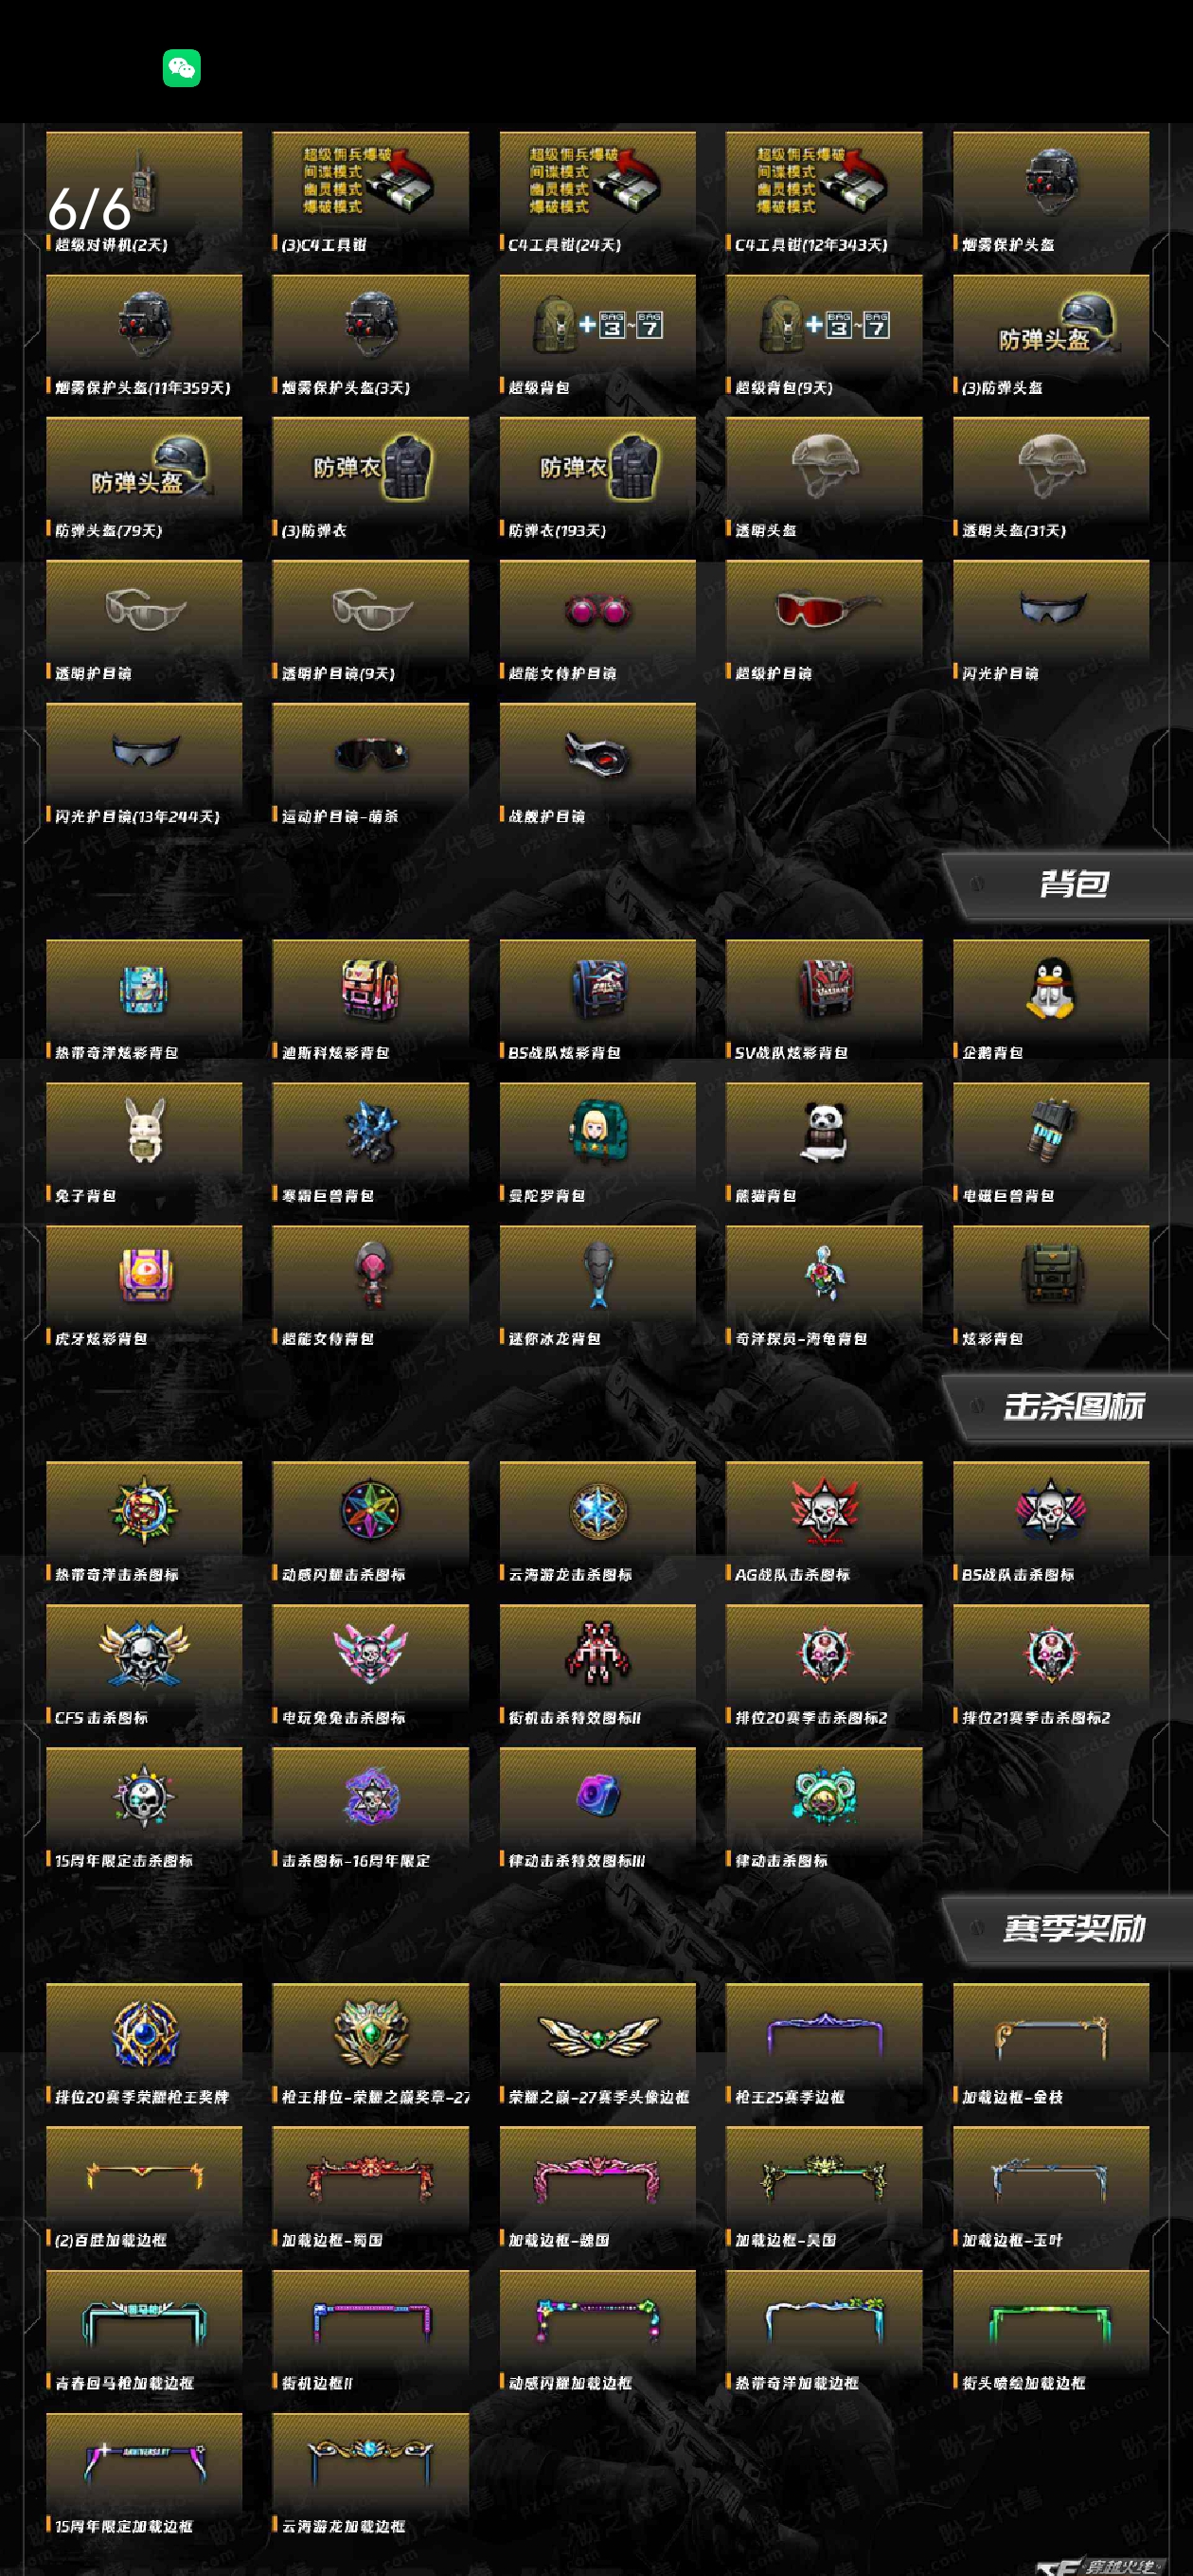1193x2576 pixels.
Task: Select the 企鹅背包 penguin backpack icon
Action: (x=1050, y=989)
